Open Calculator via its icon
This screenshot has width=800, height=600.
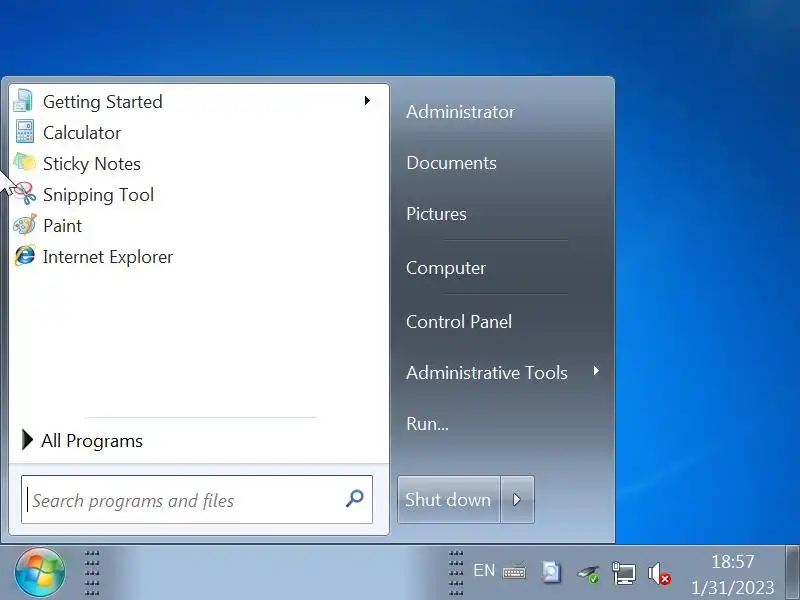click(x=24, y=132)
